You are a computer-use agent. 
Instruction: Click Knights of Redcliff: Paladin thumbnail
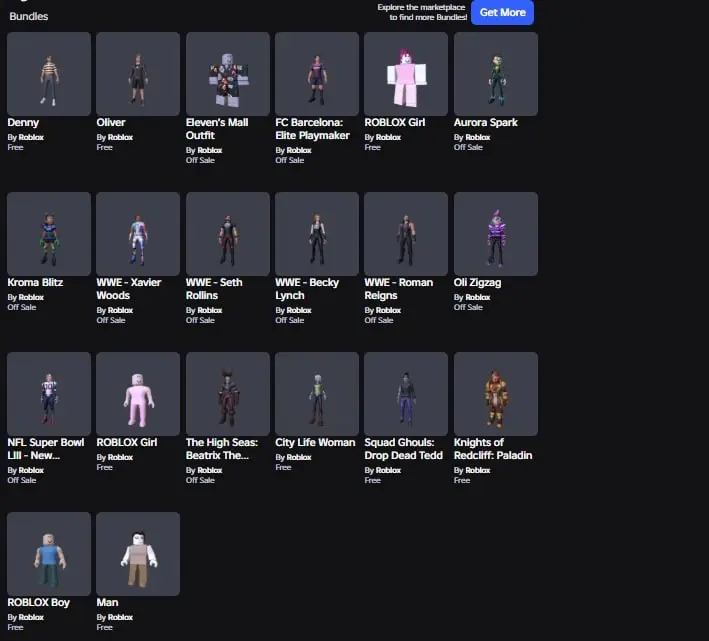496,394
